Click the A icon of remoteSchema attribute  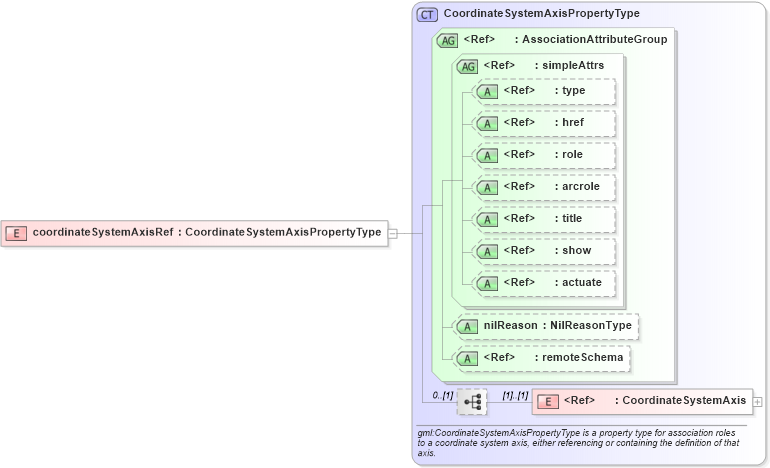coord(467,358)
